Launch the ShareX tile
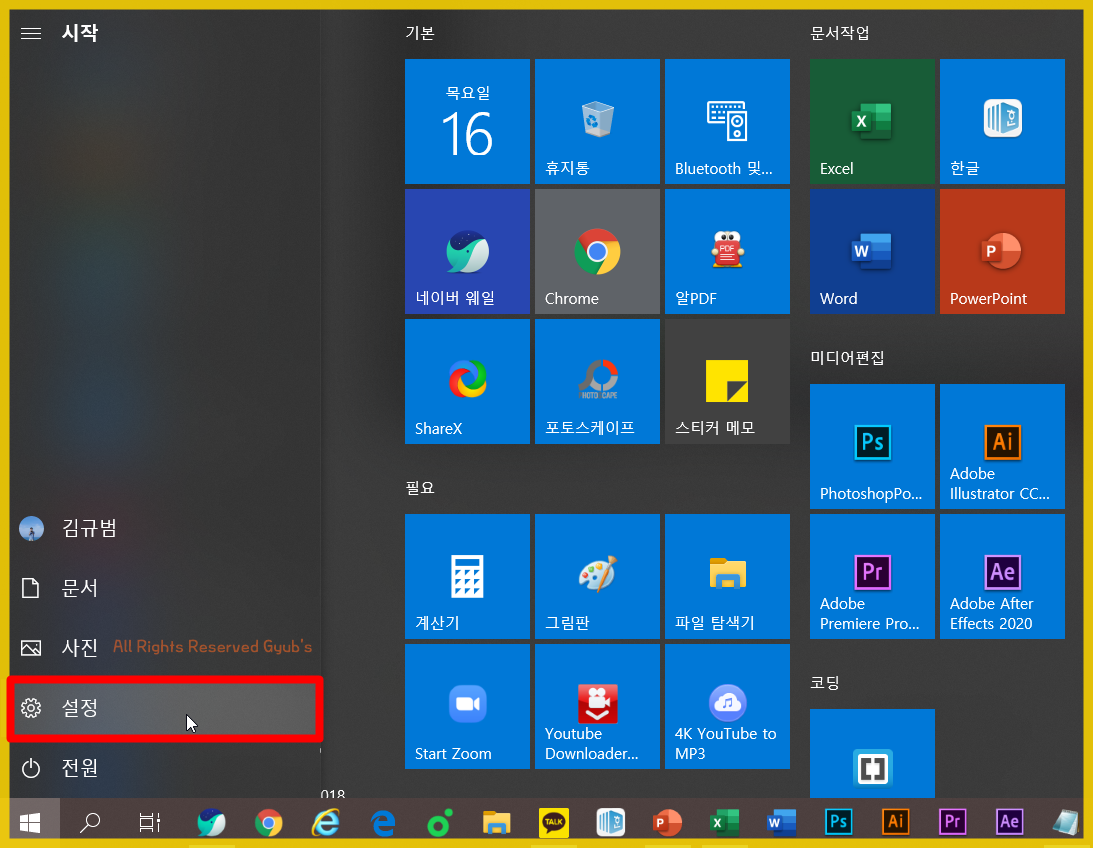The height and width of the screenshot is (848, 1093). pos(467,382)
